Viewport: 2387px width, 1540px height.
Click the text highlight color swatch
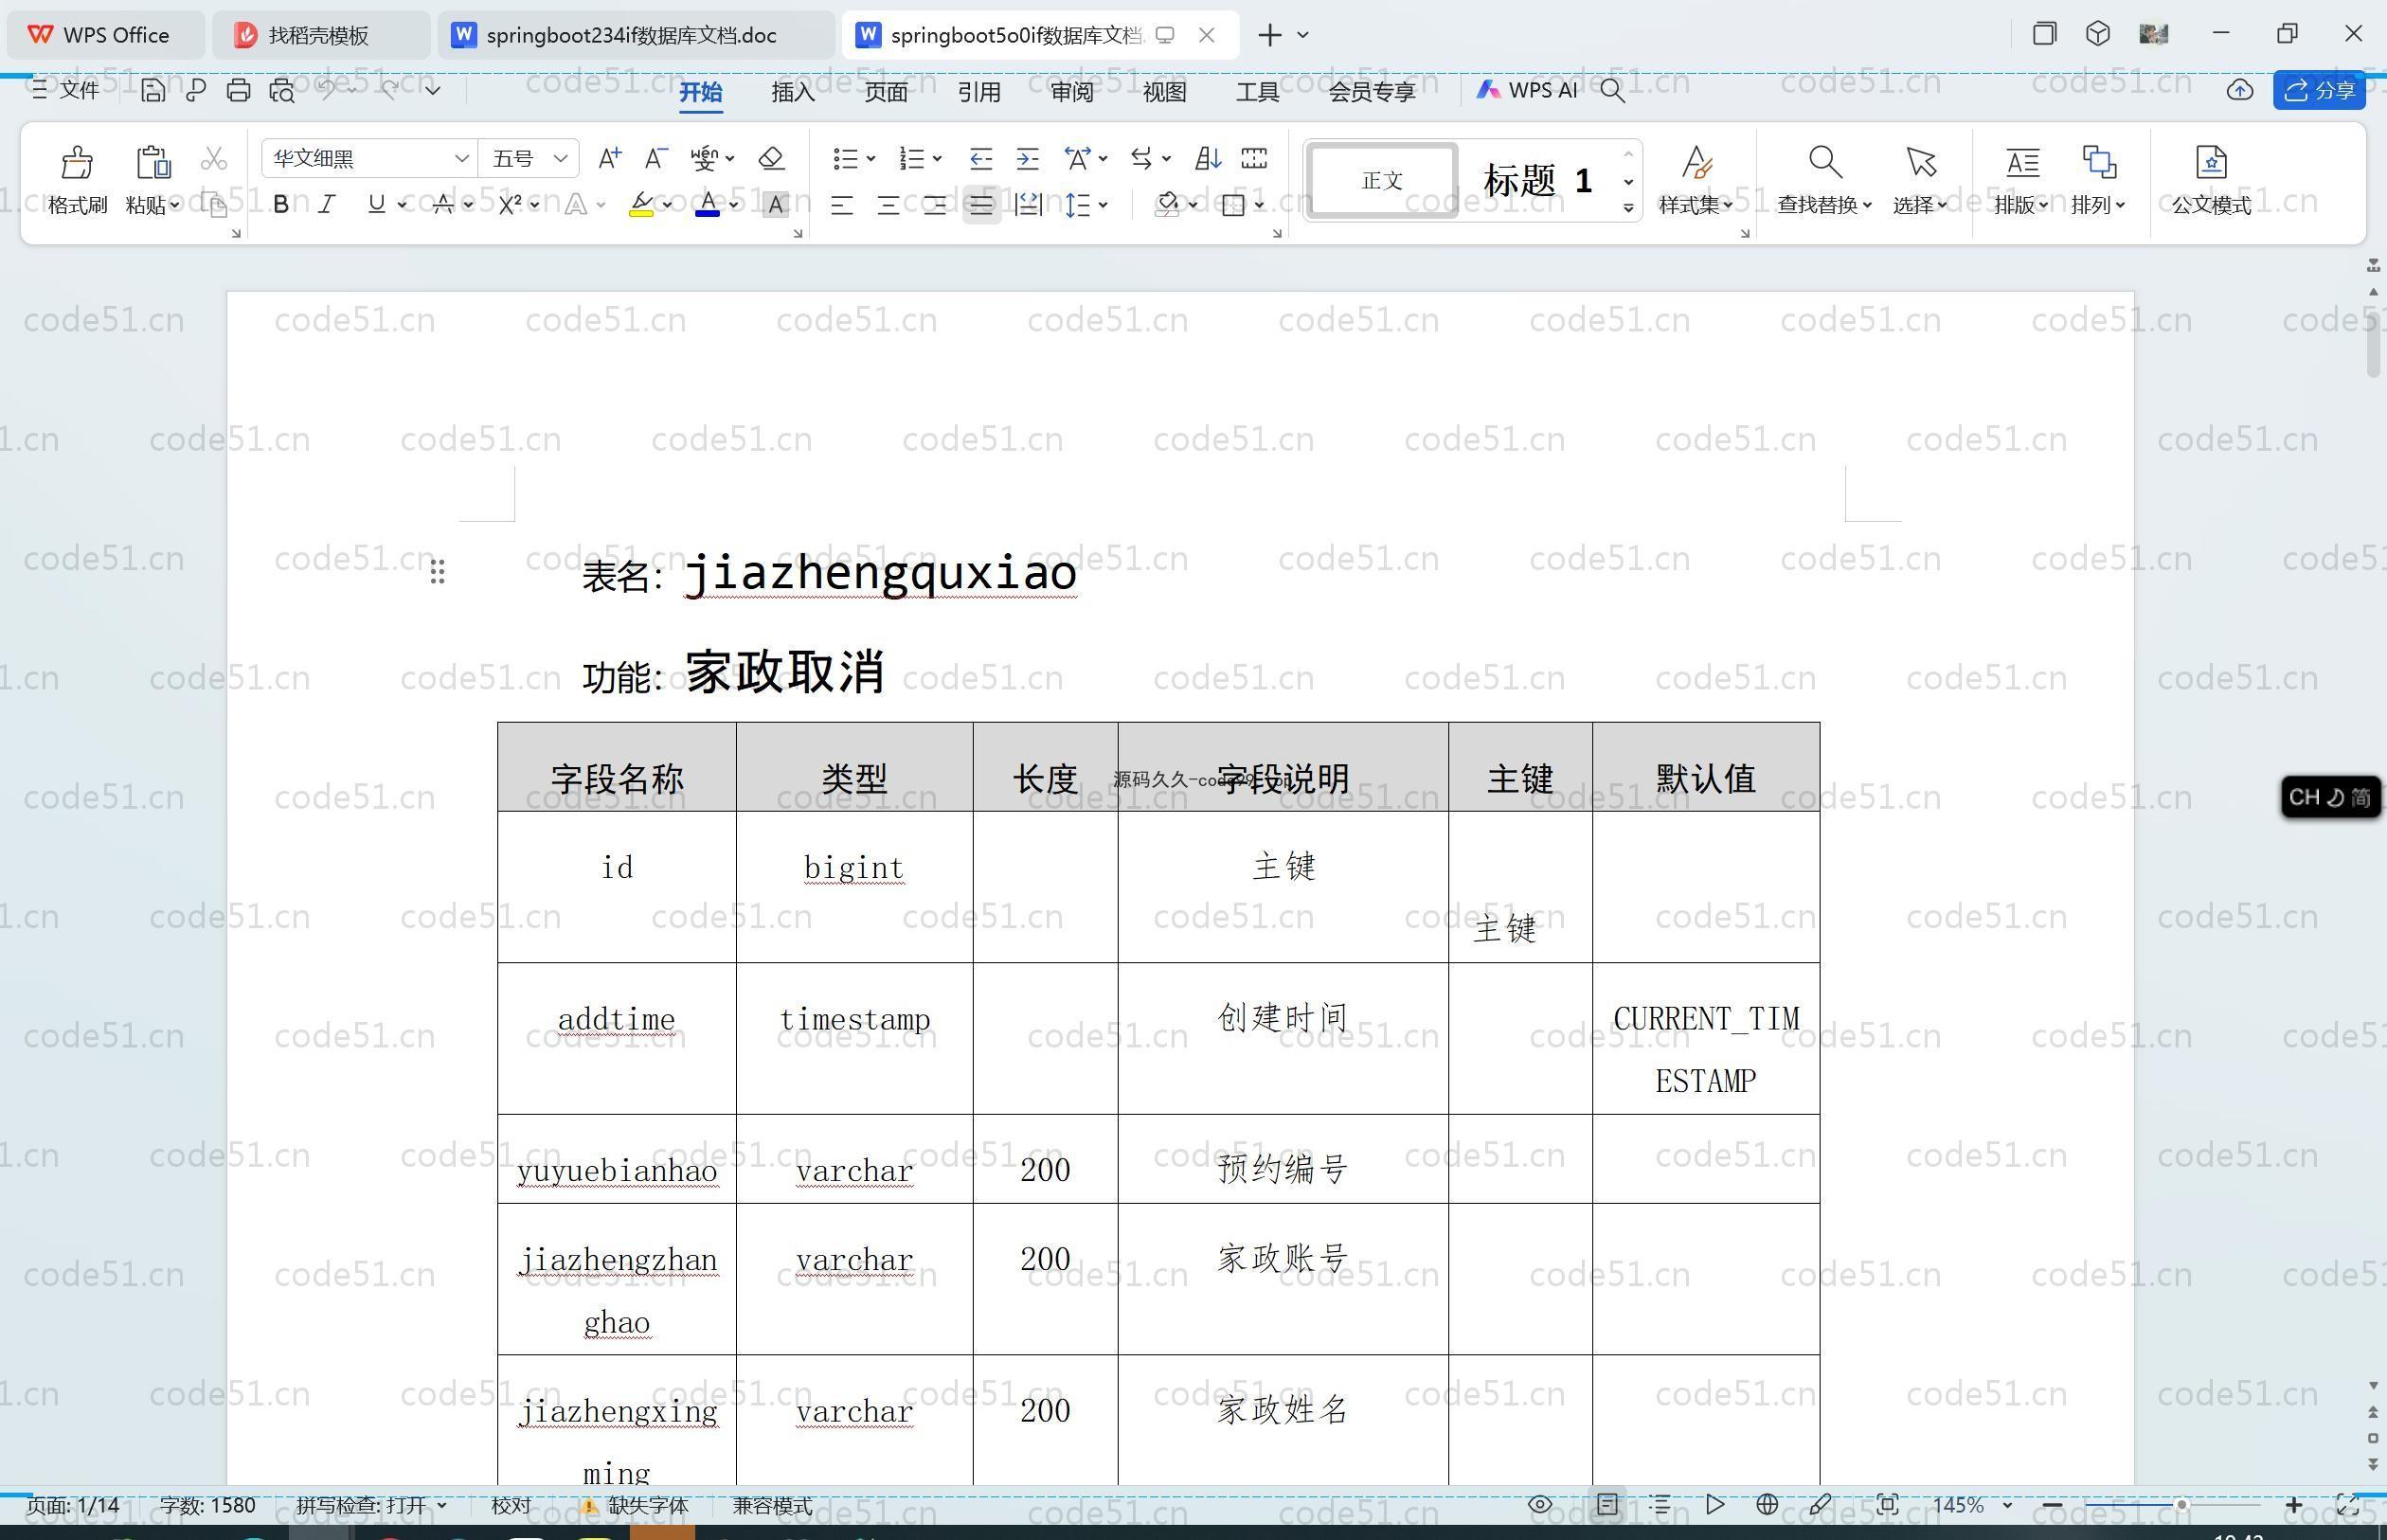[x=641, y=205]
